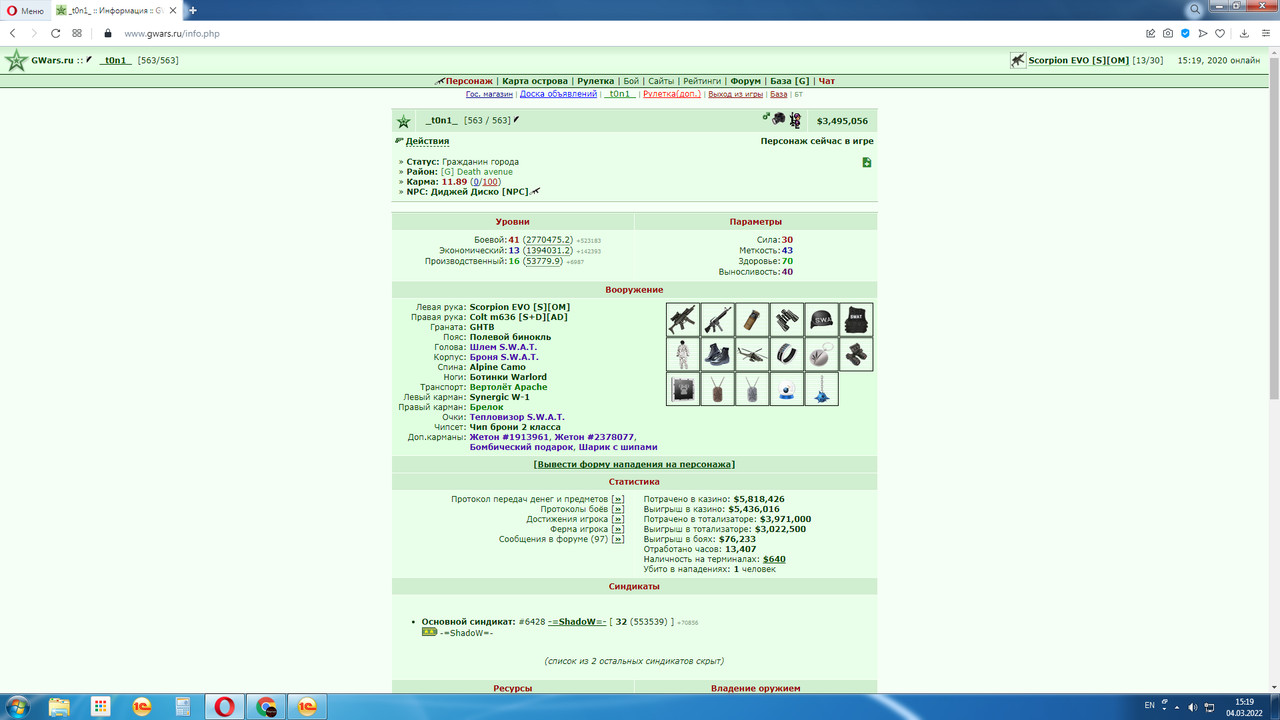This screenshot has width=1280, height=720.
Task: Click the S.W.A.T. armor vest thumbnail
Action: [x=856, y=320]
